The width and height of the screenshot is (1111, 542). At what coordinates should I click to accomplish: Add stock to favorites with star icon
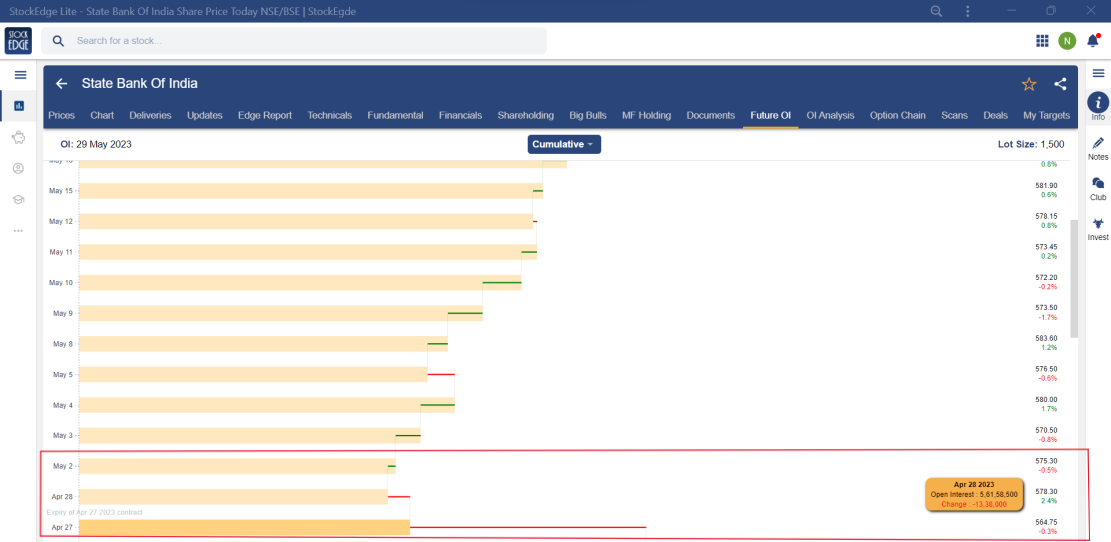[1029, 84]
